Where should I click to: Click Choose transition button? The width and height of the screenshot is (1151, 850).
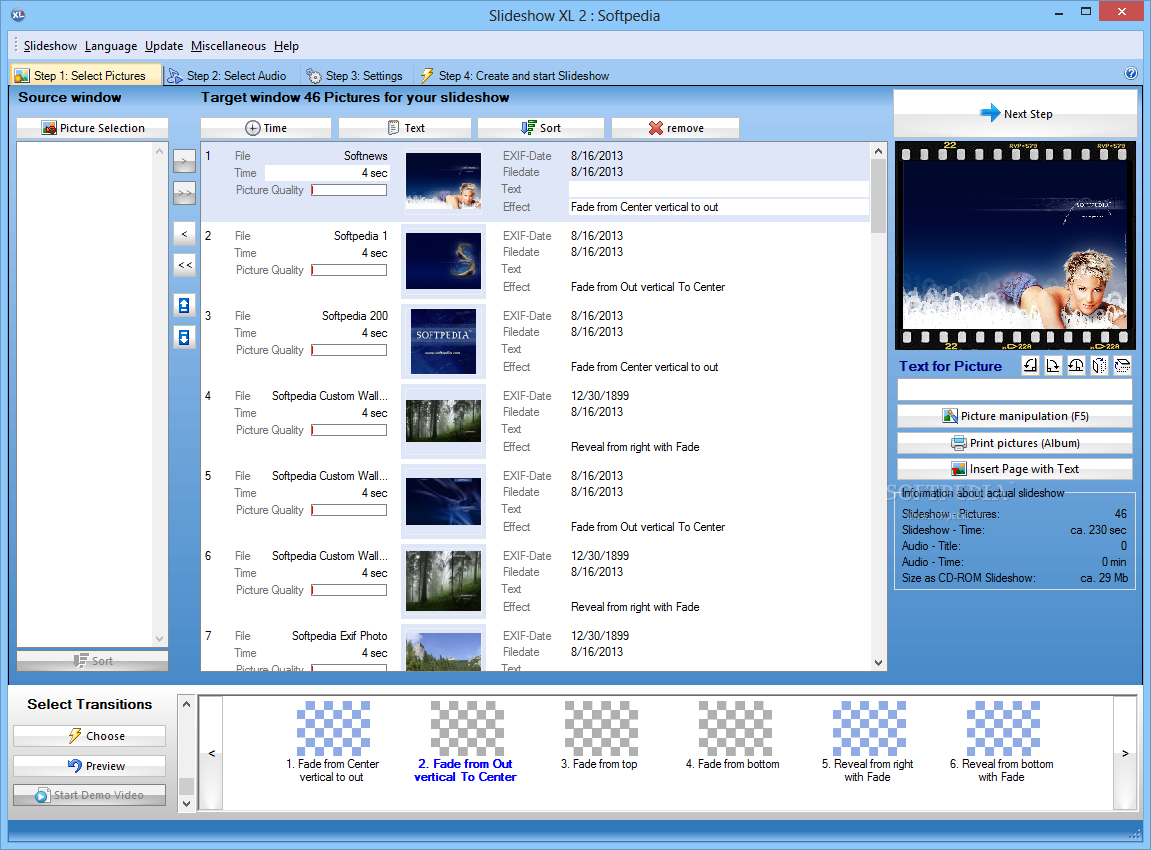(90, 735)
